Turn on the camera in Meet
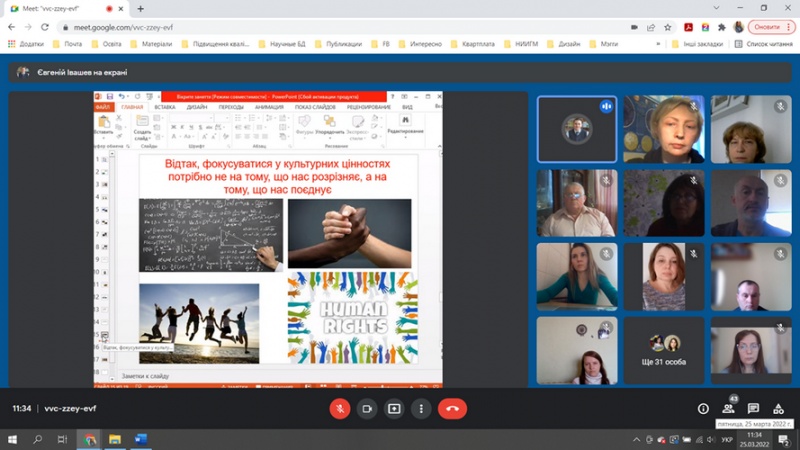Screen dimensions: 800x450 [x=367, y=409]
